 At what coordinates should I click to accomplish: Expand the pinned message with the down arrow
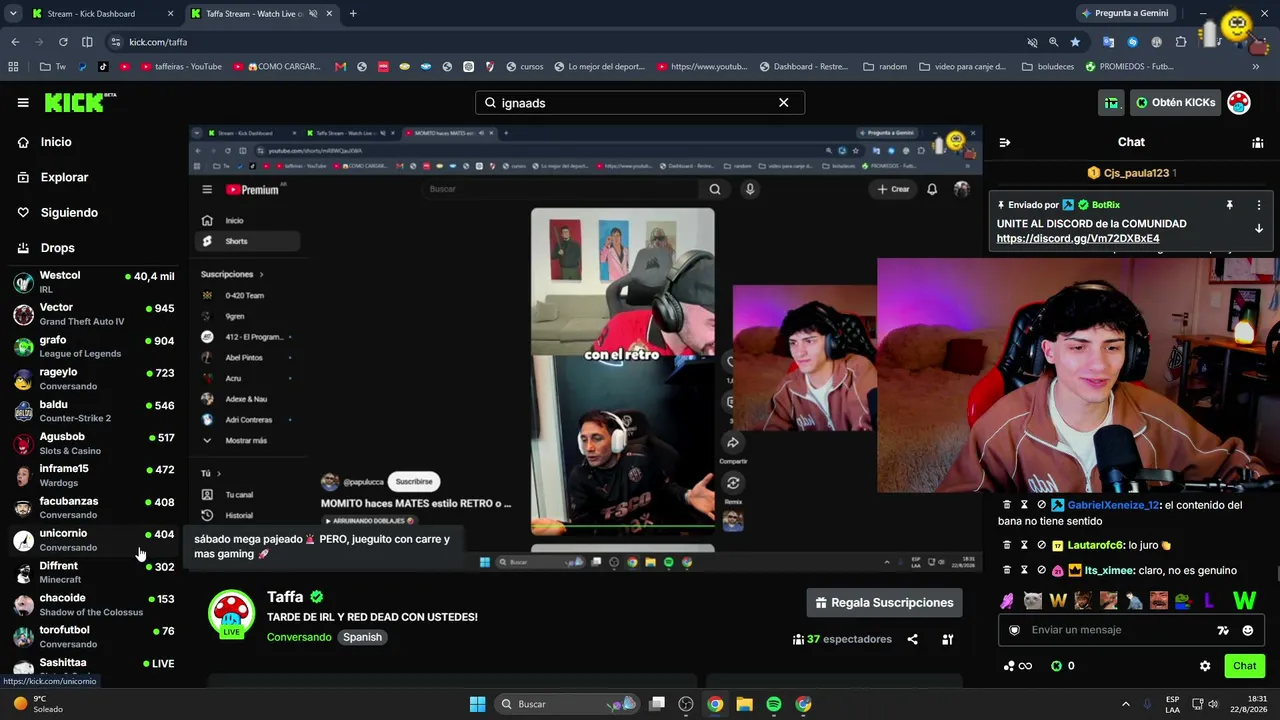click(1259, 228)
